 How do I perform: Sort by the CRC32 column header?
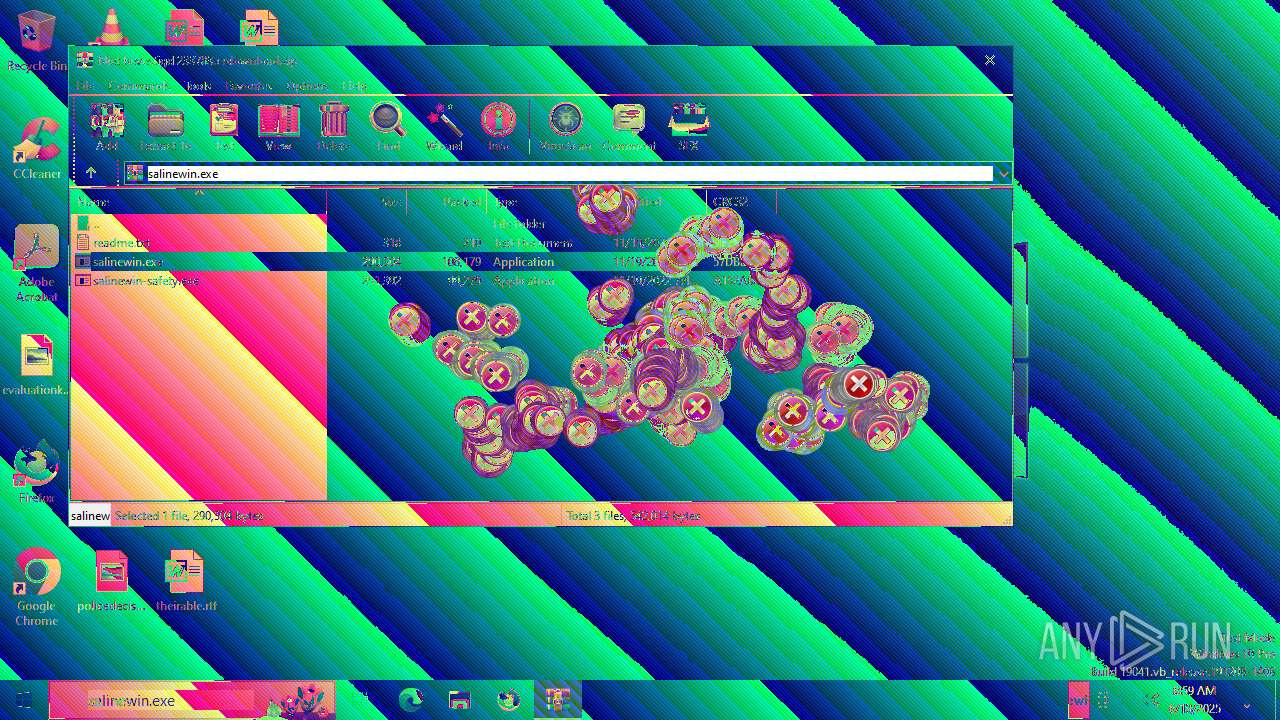(741, 202)
